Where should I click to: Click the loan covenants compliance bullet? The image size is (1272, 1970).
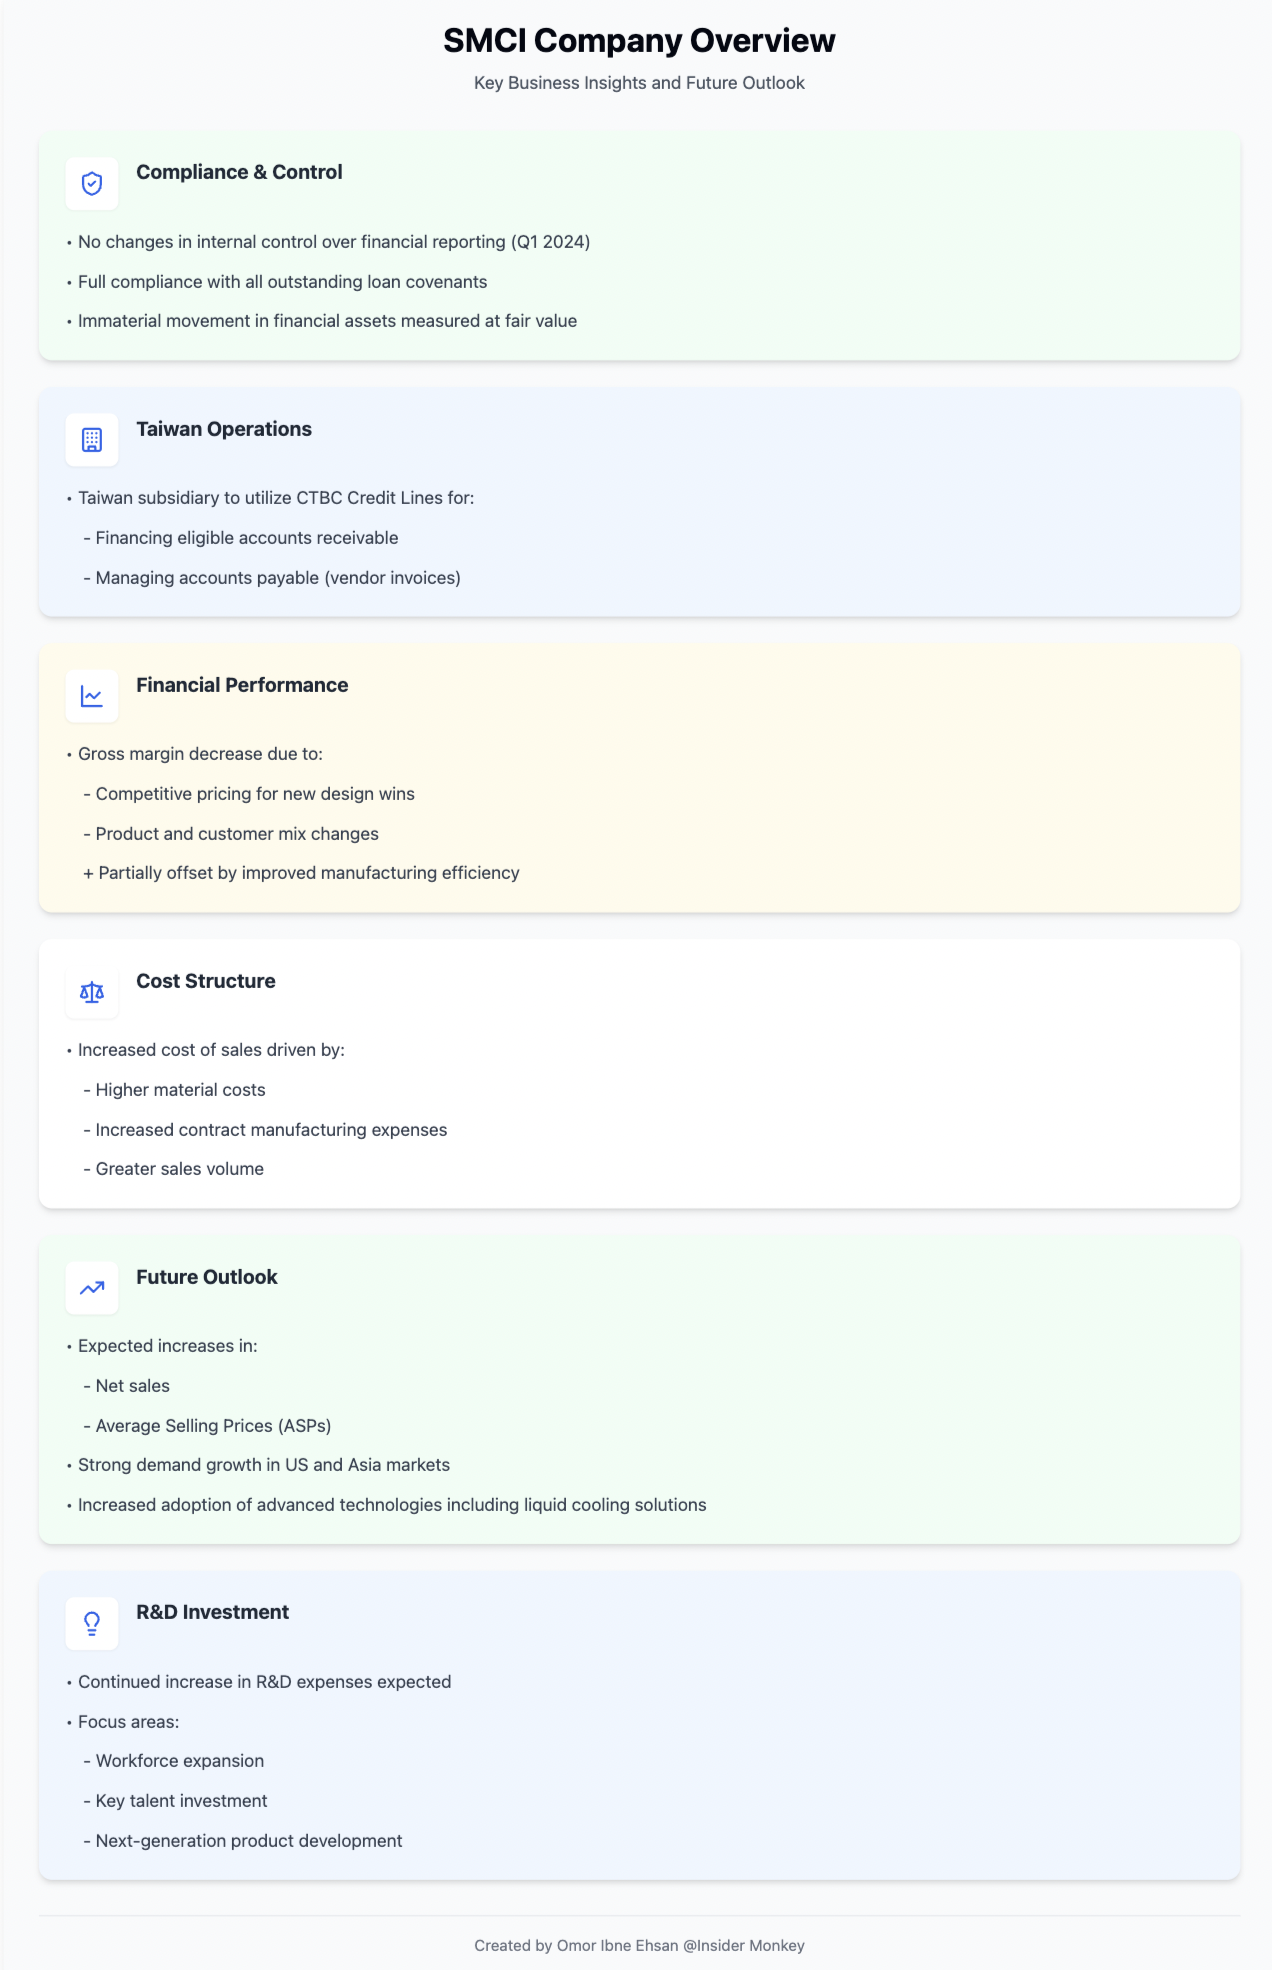(x=282, y=282)
